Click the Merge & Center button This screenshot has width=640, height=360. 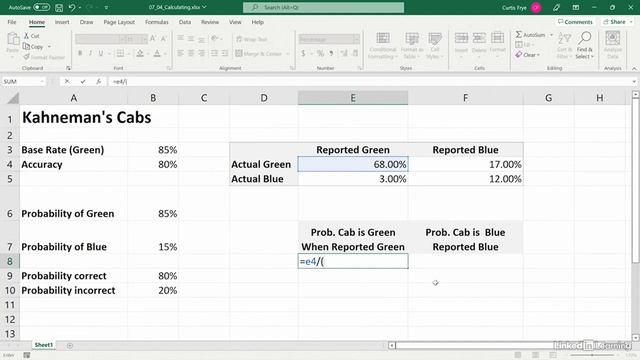pos(259,53)
